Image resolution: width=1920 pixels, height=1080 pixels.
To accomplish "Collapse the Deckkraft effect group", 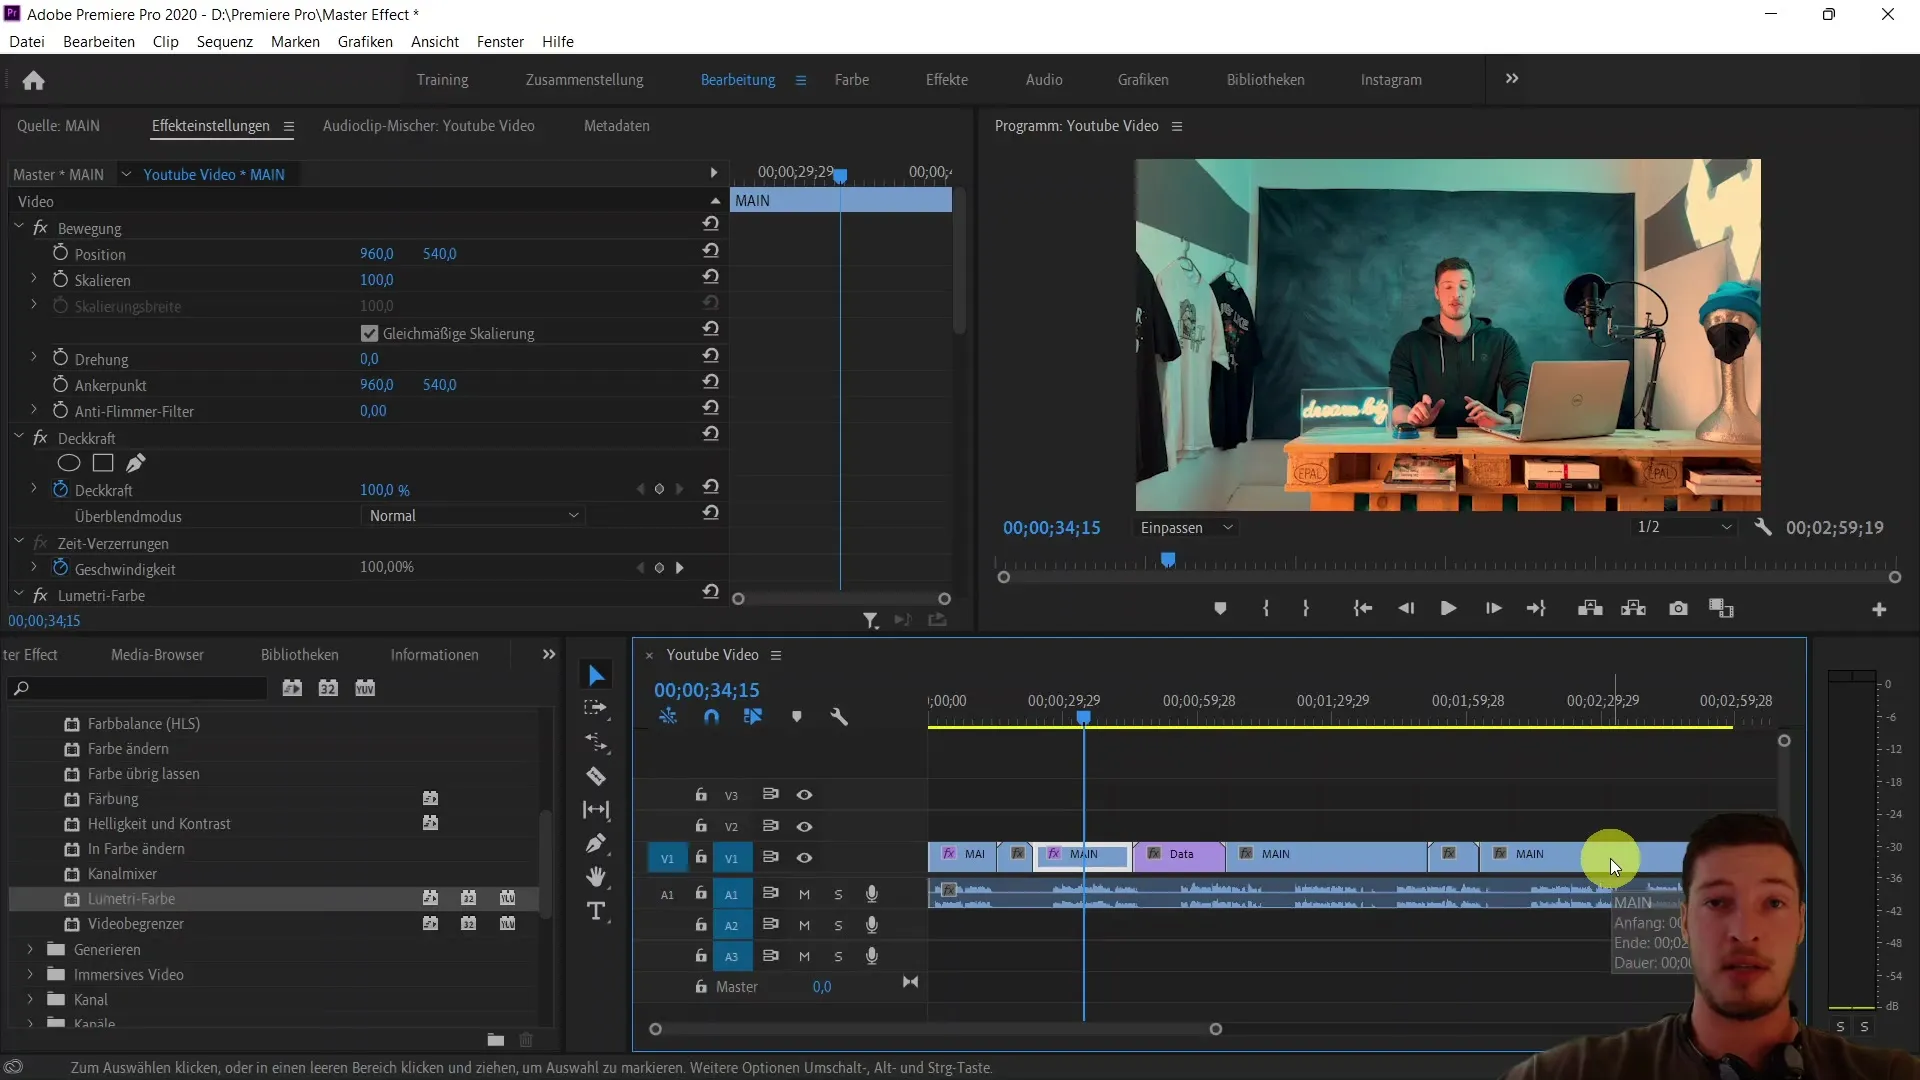I will (x=19, y=437).
